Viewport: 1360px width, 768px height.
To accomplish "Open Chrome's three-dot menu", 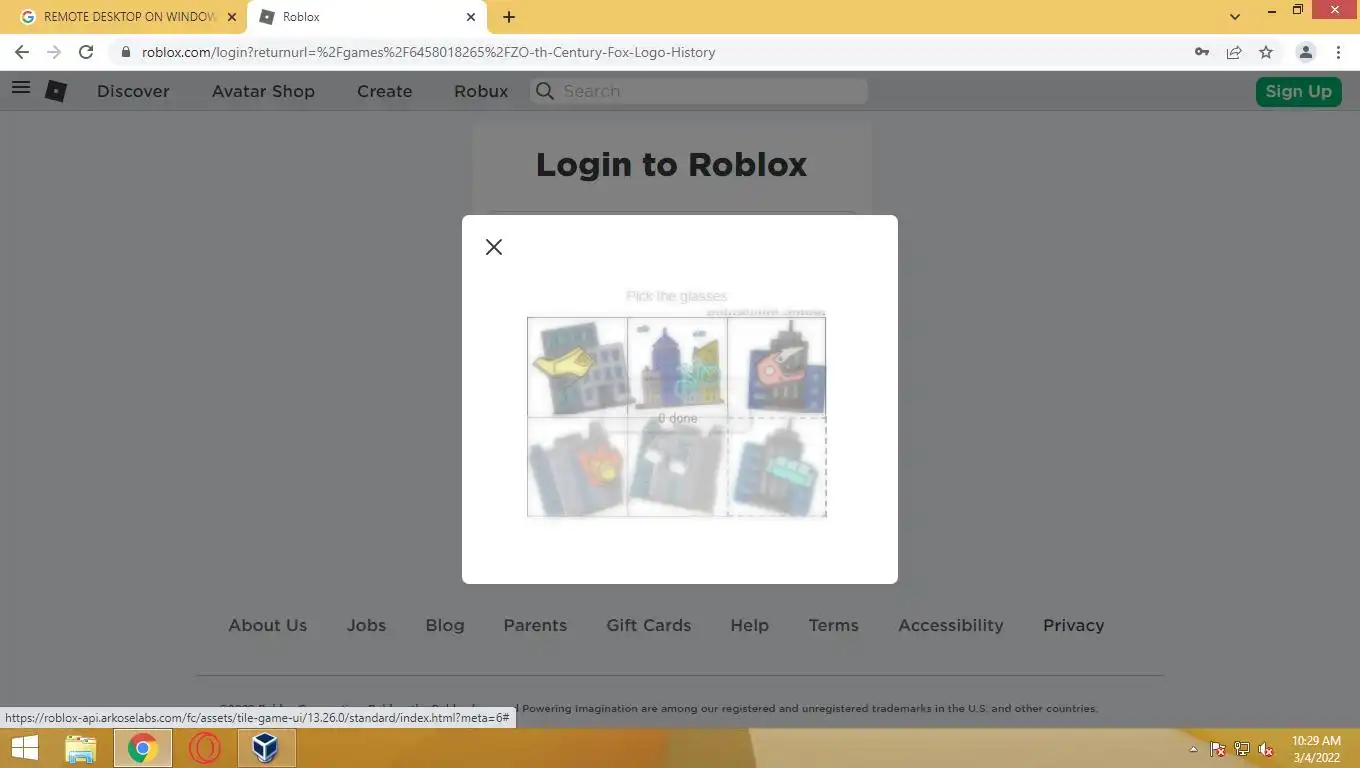I will point(1339,52).
